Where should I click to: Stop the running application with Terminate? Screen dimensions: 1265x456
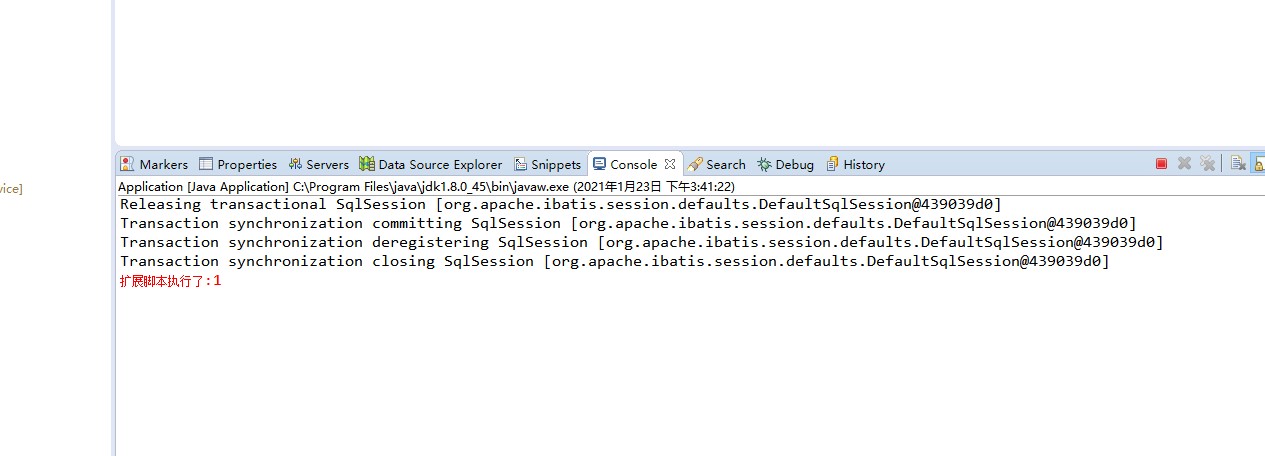pyautogui.click(x=1161, y=164)
